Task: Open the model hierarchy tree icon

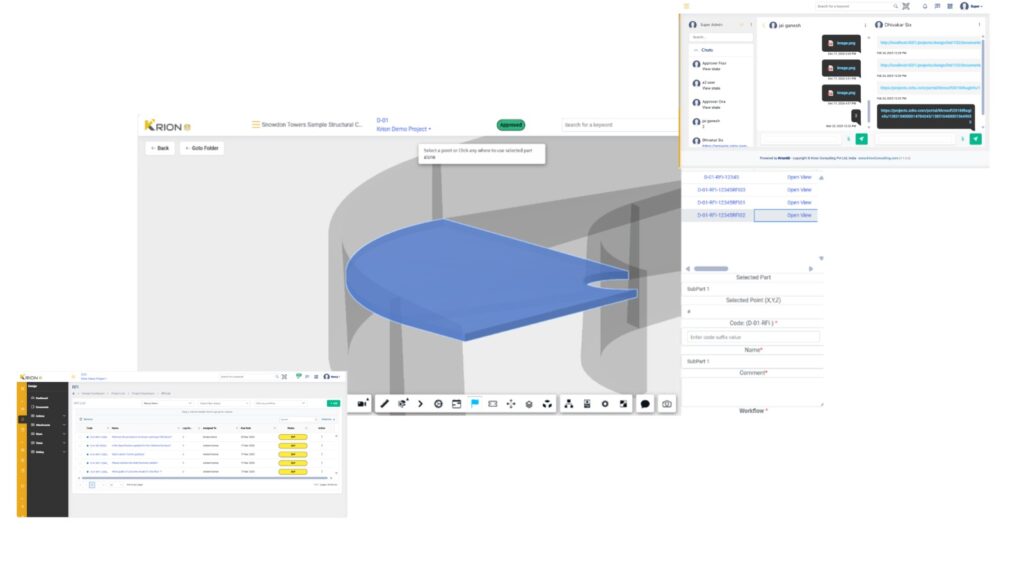Action: [568, 404]
